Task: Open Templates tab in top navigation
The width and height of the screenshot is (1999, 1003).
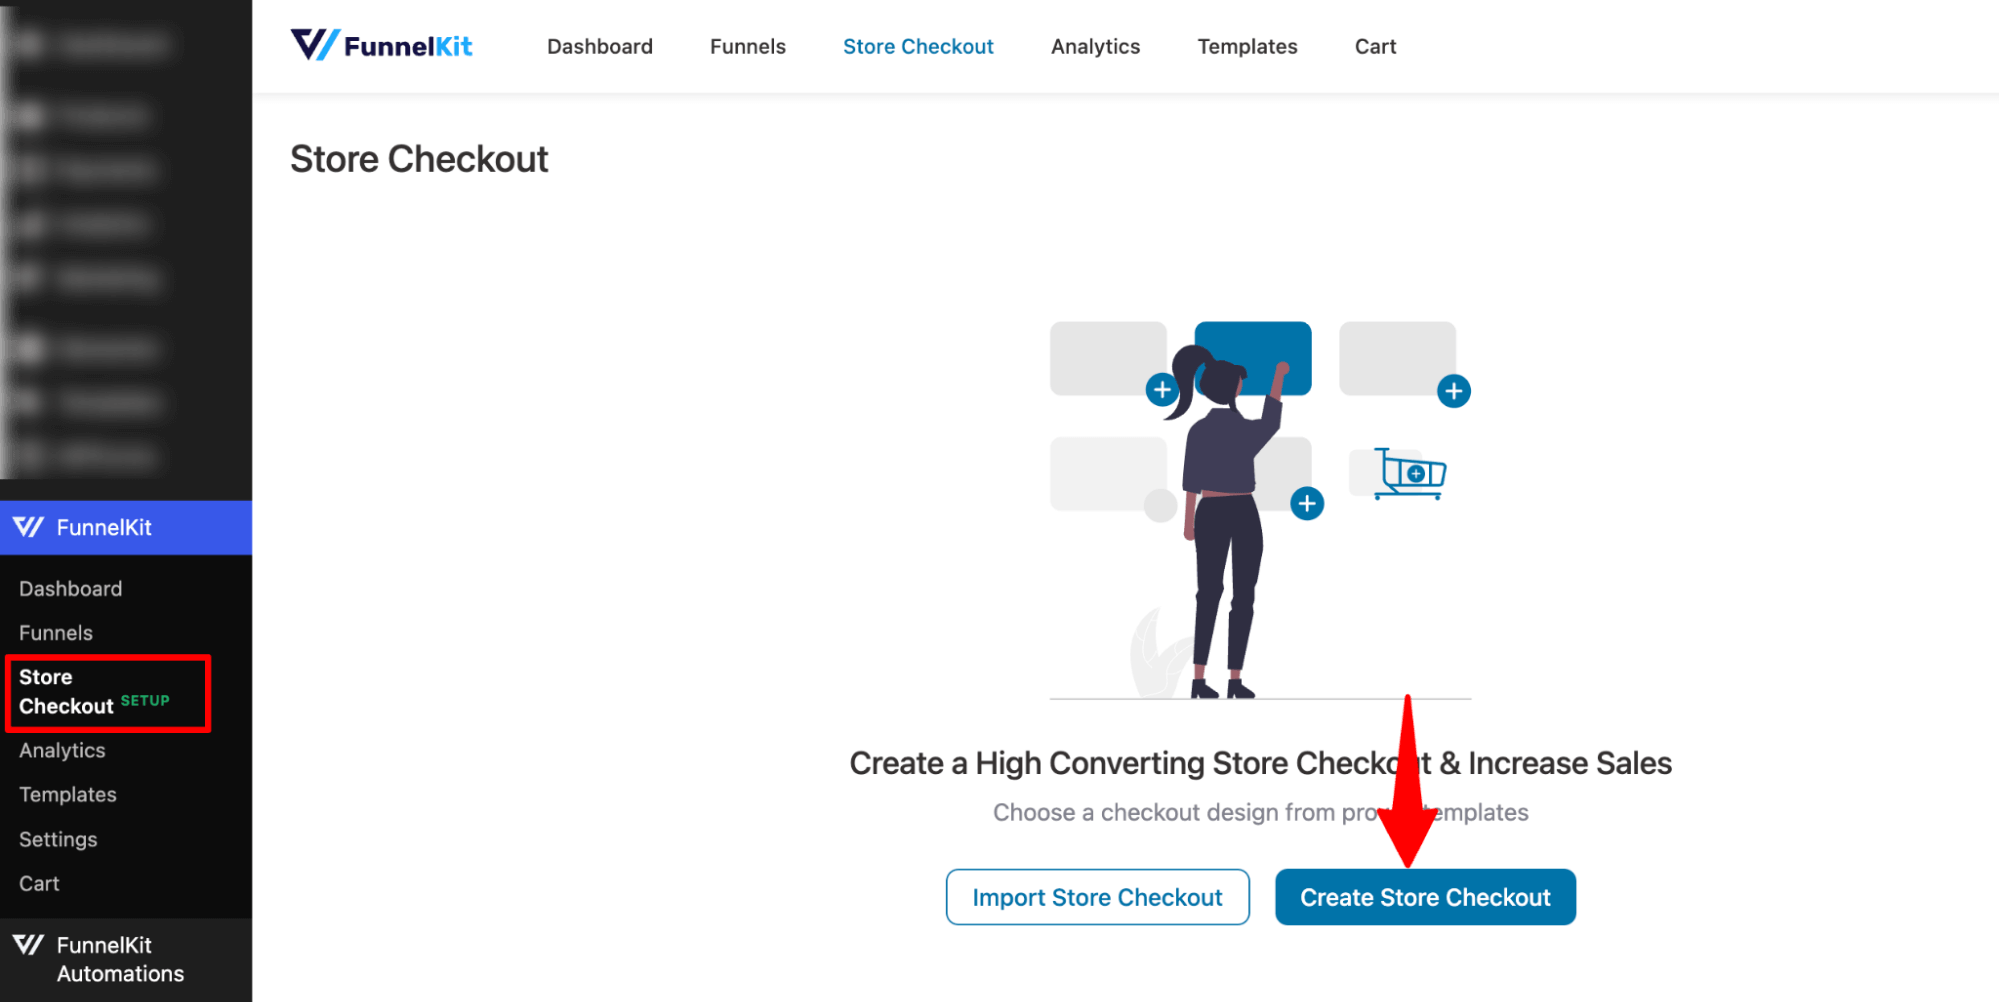Action: pos(1246,46)
